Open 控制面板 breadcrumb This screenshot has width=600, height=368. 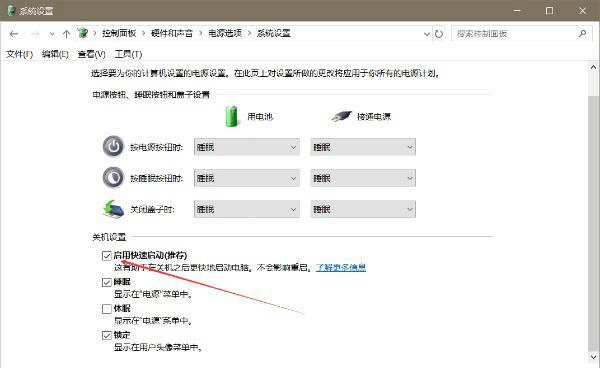[x=119, y=33]
